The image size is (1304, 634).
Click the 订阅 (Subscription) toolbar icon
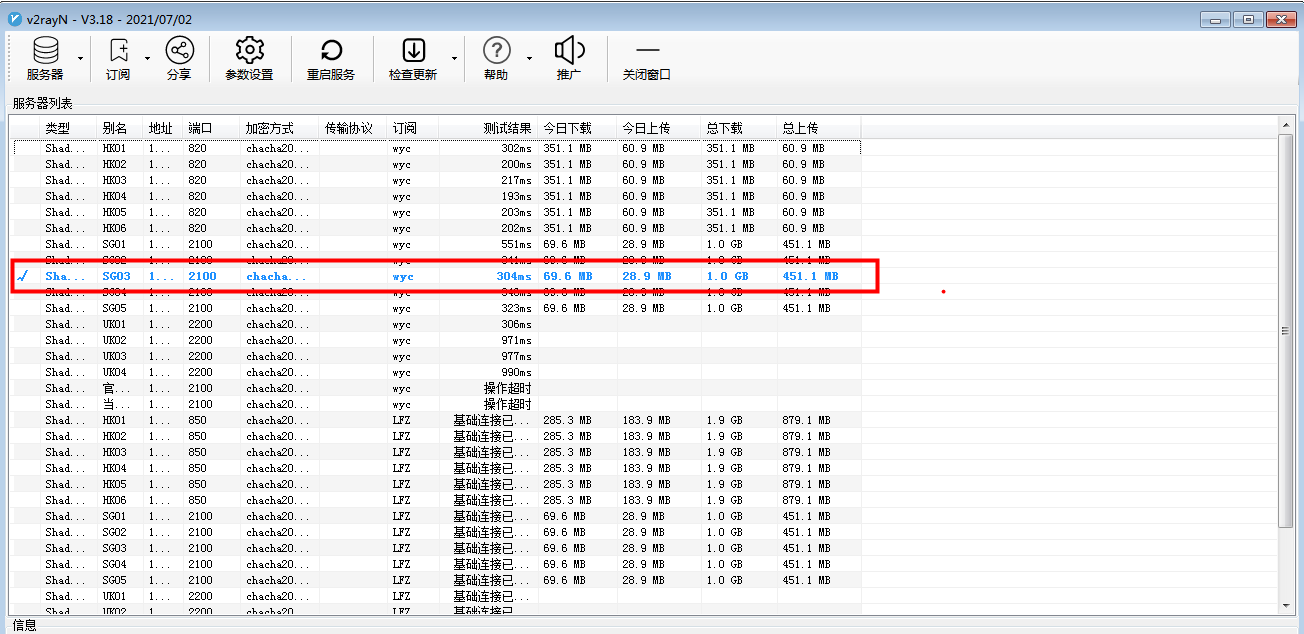118,51
